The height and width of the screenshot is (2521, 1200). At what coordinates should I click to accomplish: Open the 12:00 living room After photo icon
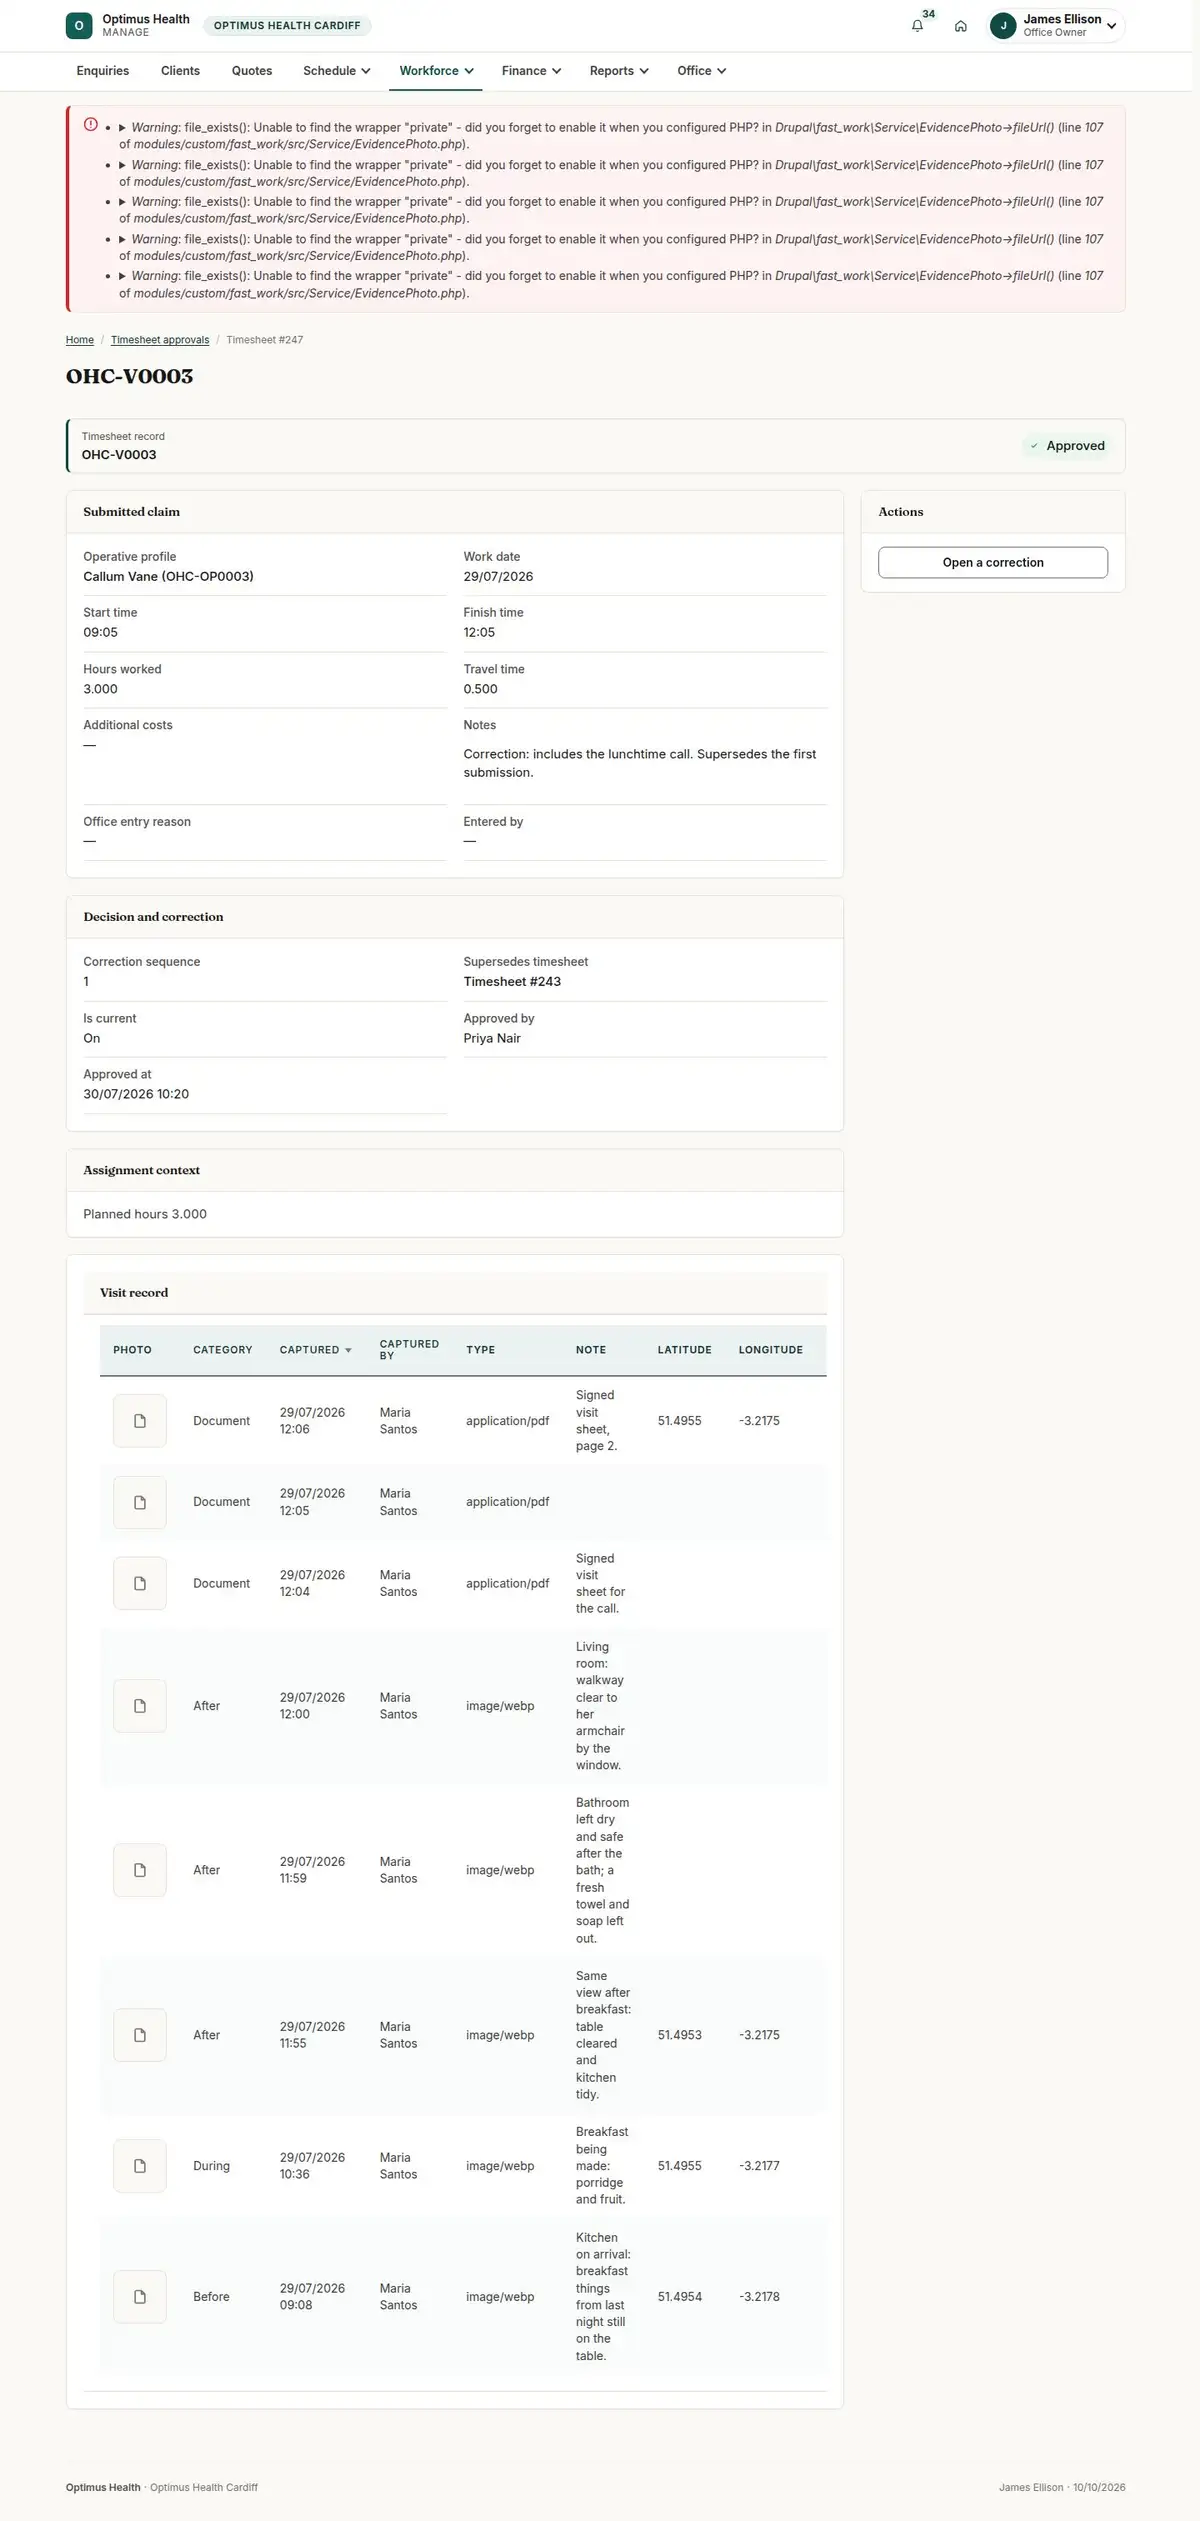140,1705
